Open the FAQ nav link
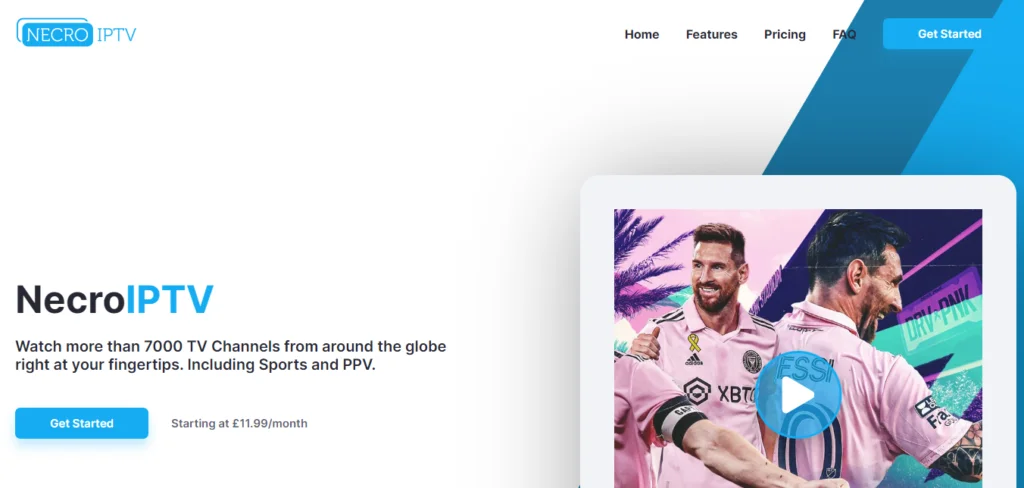The image size is (1024, 488). tap(844, 35)
